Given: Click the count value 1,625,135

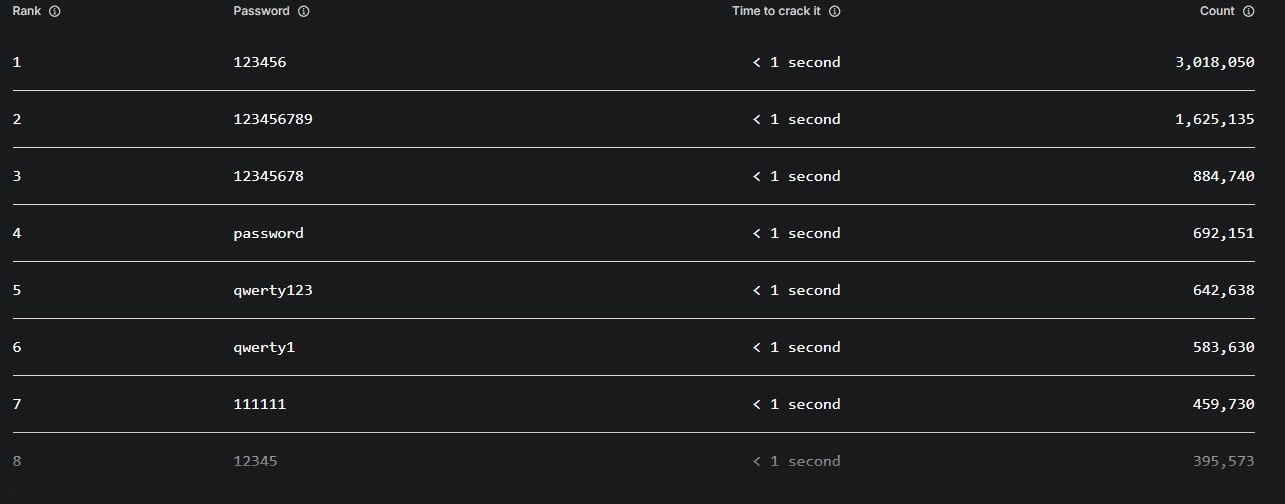Looking at the screenshot, I should pyautogui.click(x=1214, y=119).
